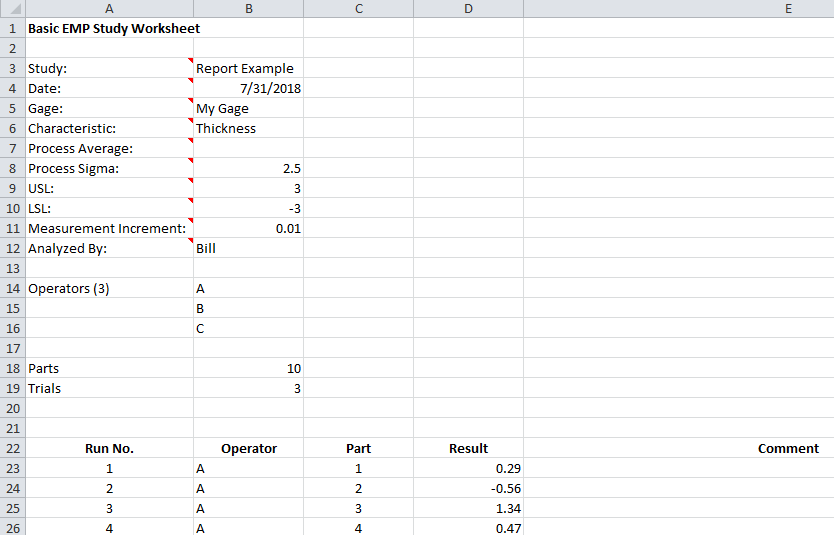Screen dimensions: 834x535
Task: Click the 'Process Average:' label cell
Action: coord(110,148)
